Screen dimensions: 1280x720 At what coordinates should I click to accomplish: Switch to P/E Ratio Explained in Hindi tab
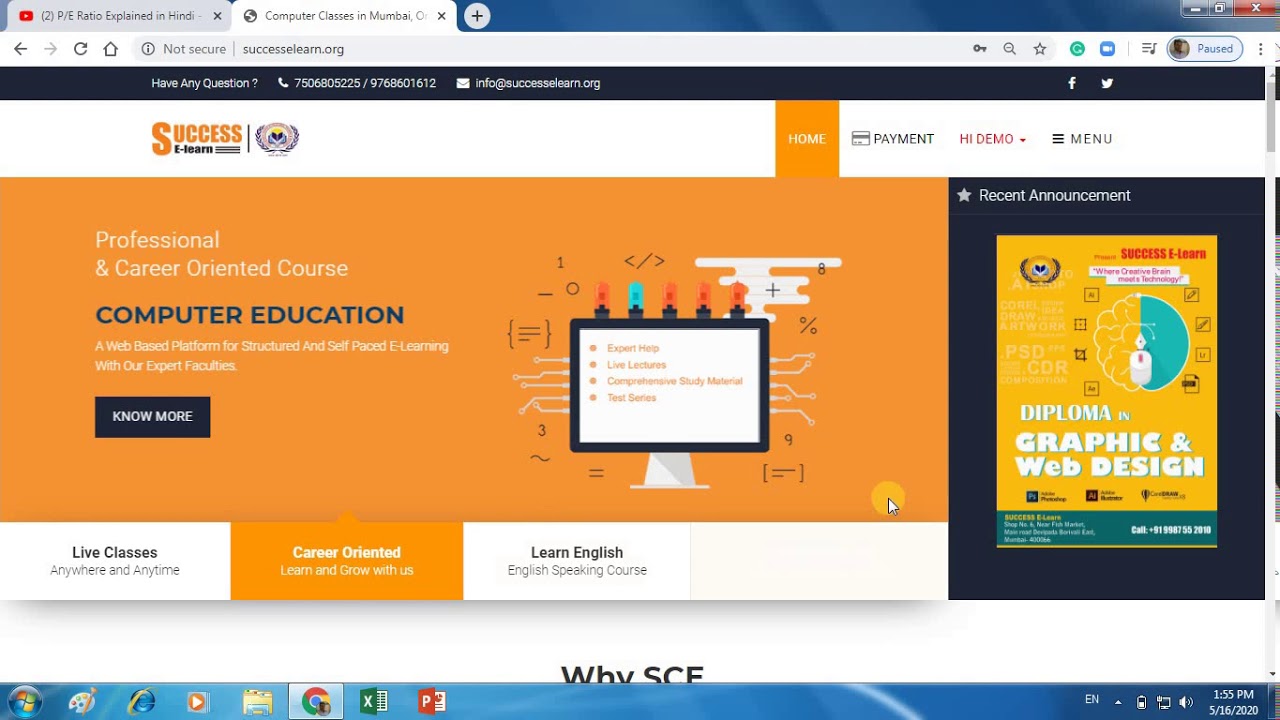pos(120,16)
